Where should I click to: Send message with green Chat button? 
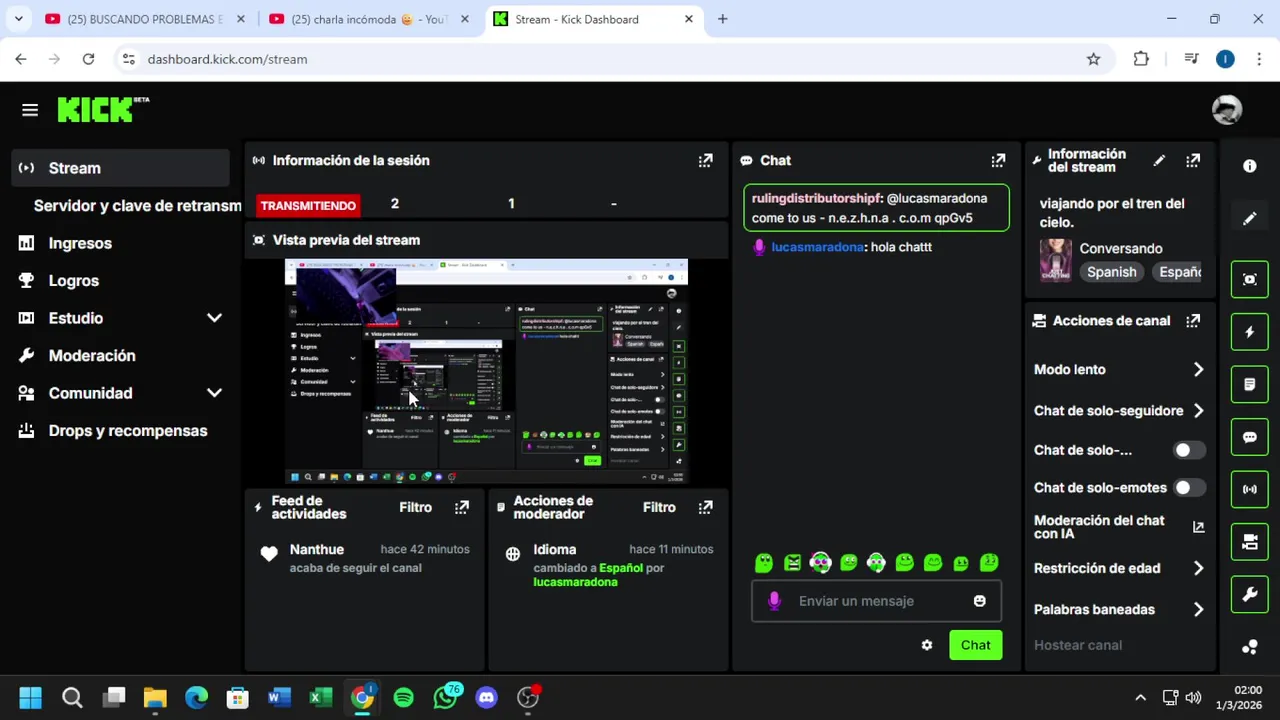click(976, 645)
